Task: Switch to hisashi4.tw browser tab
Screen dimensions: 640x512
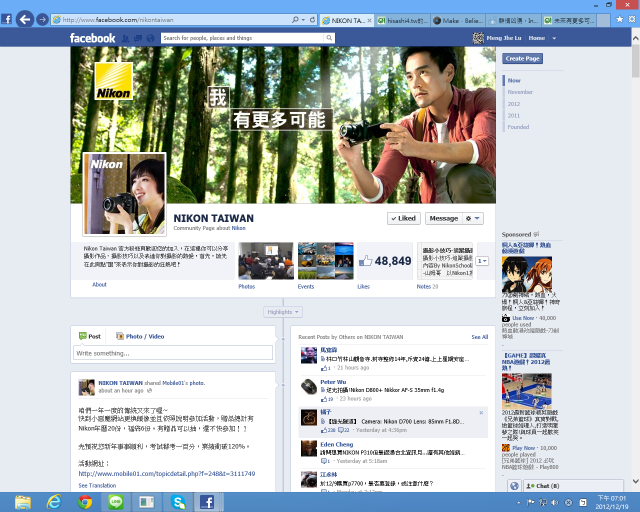Action: (402, 20)
